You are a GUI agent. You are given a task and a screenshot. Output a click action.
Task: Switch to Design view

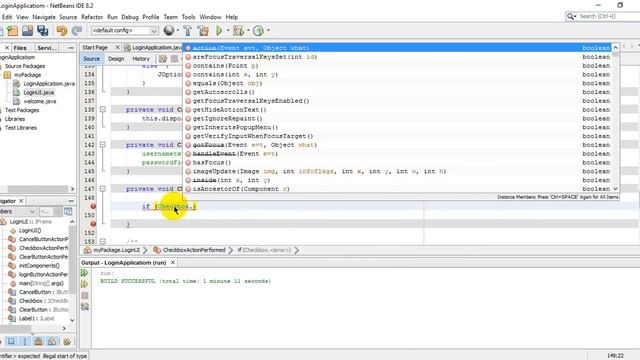pos(116,59)
